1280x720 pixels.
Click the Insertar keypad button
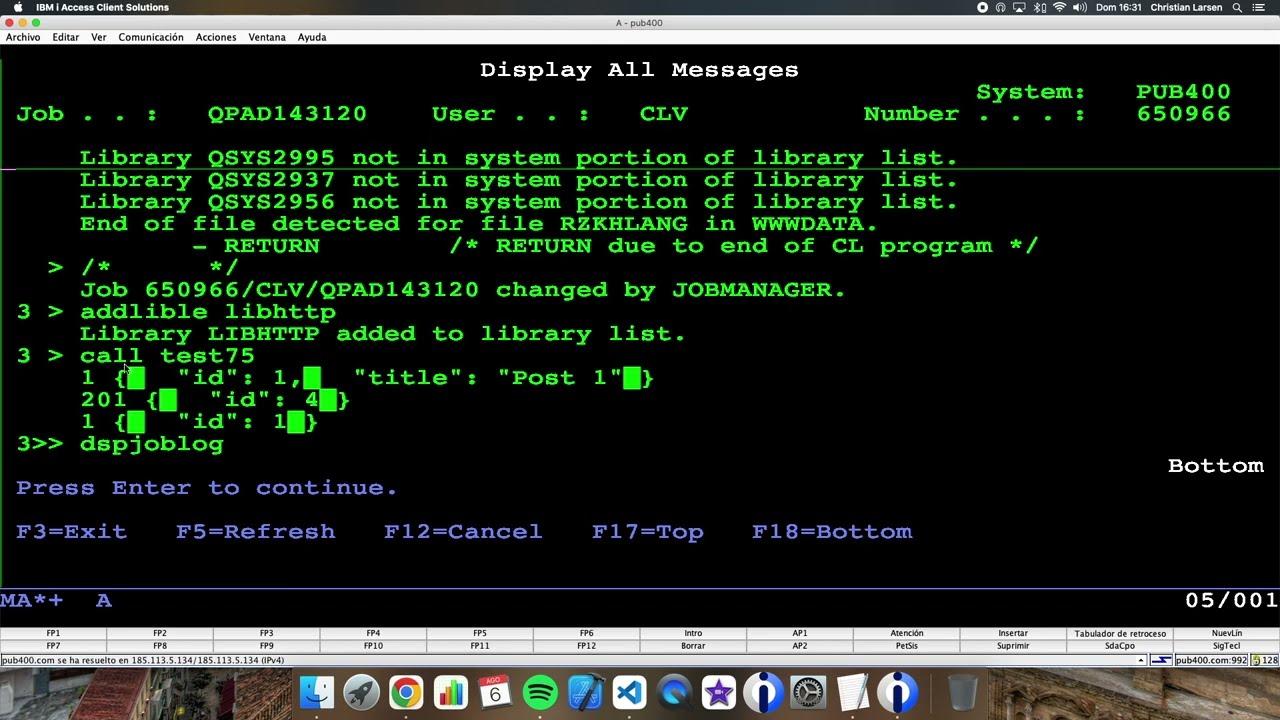(1013, 633)
